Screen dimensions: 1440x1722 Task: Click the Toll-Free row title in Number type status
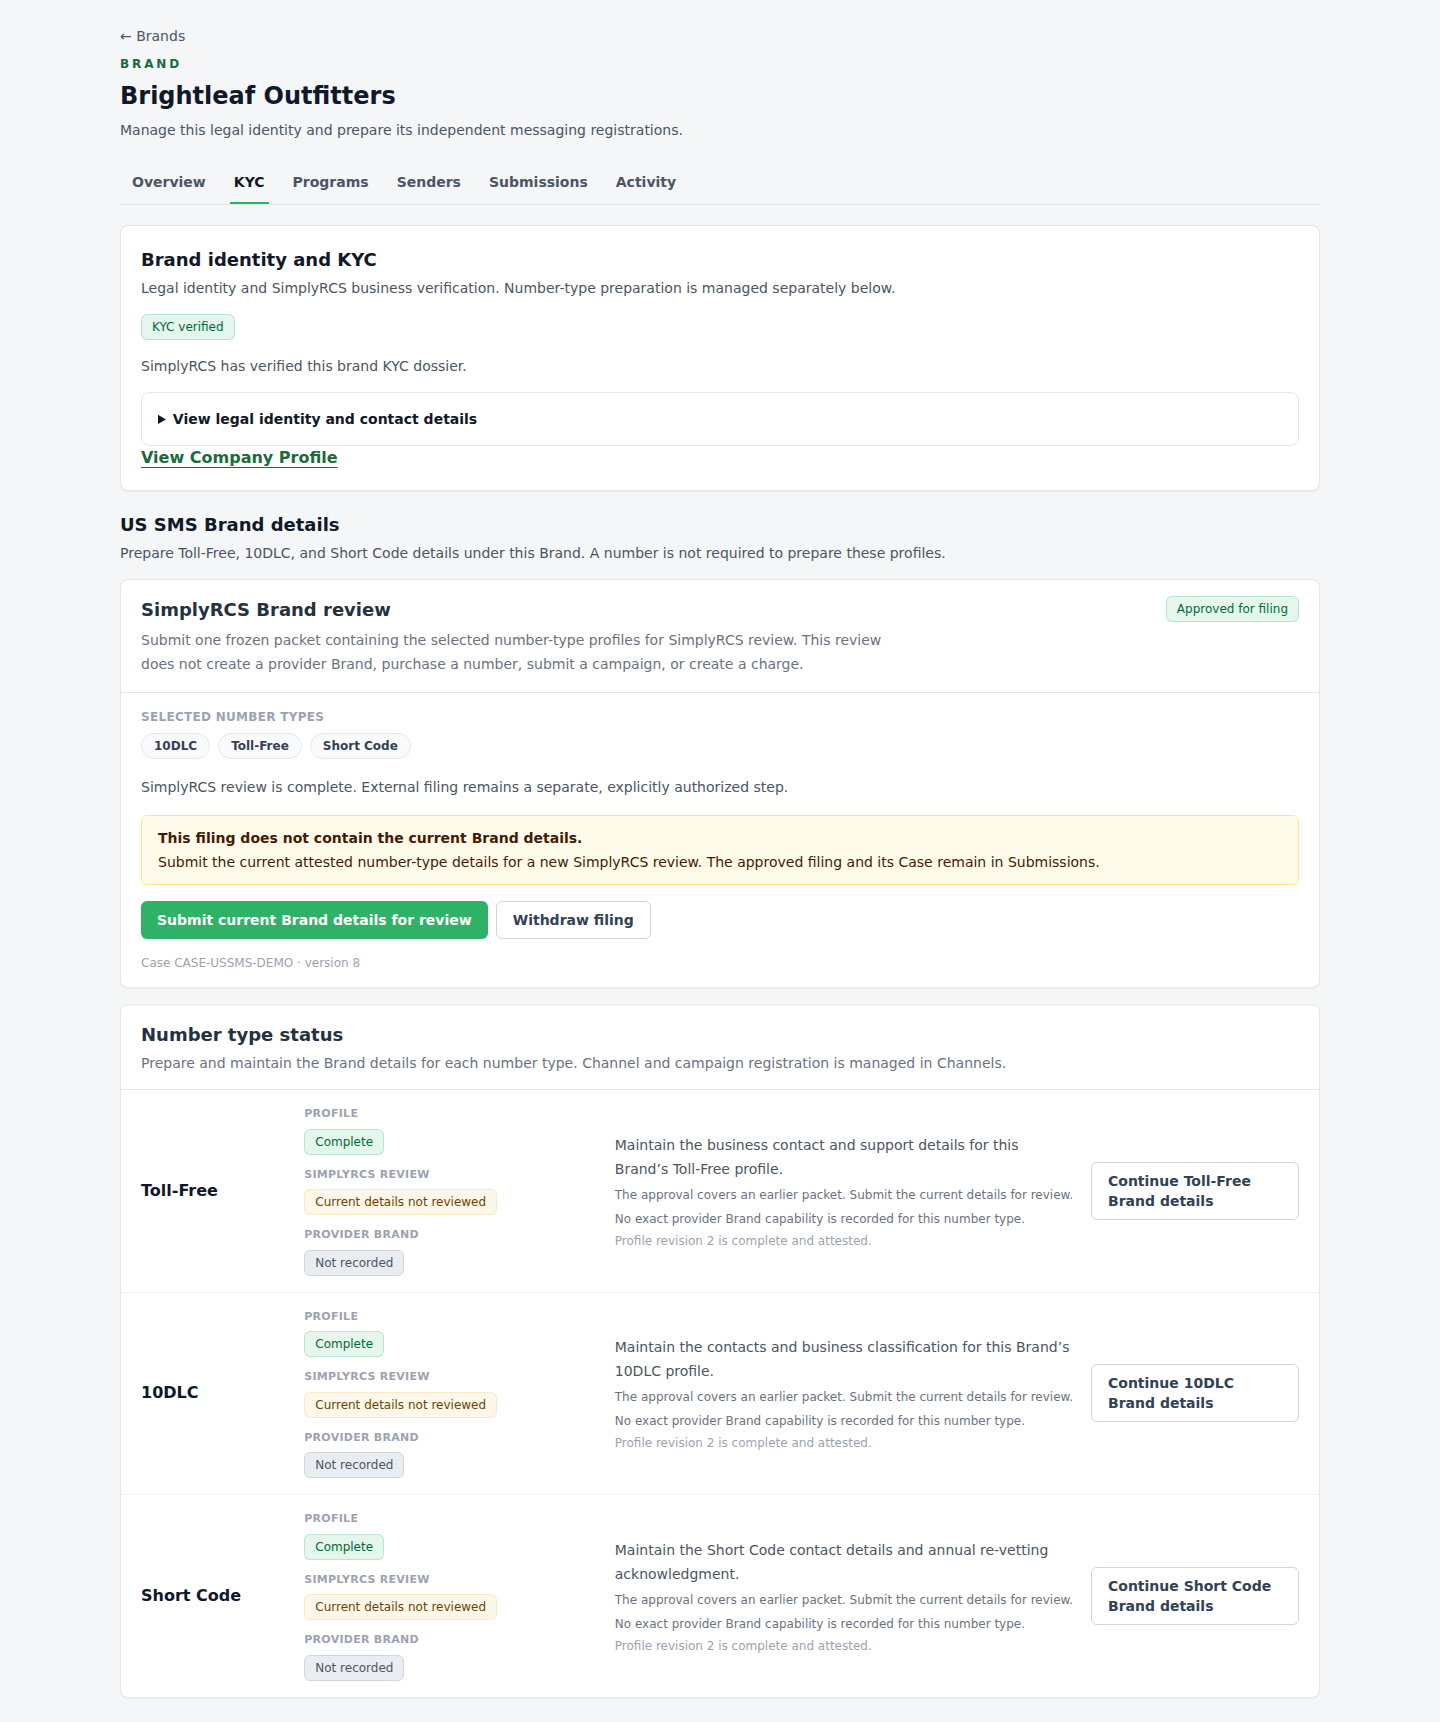tap(179, 1191)
